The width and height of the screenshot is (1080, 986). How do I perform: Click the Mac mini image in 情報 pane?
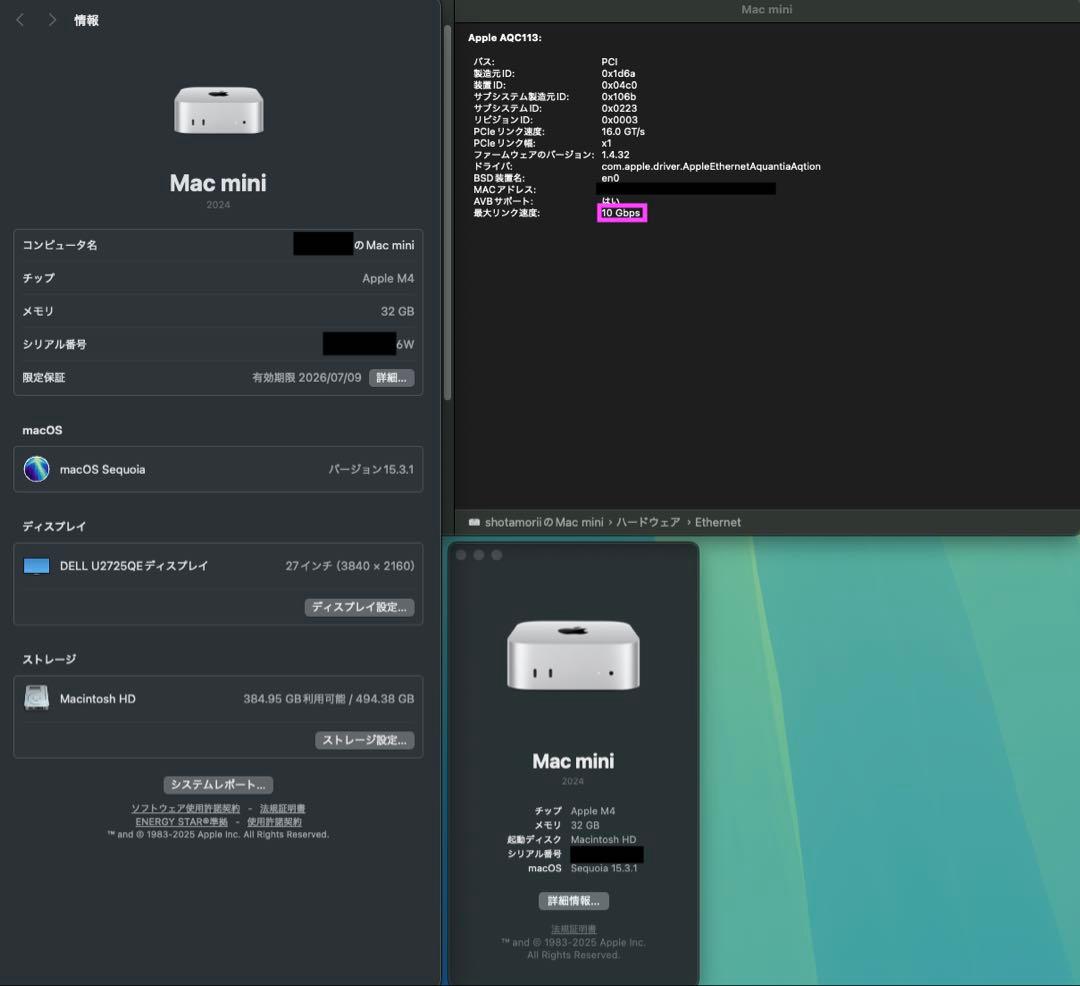218,110
